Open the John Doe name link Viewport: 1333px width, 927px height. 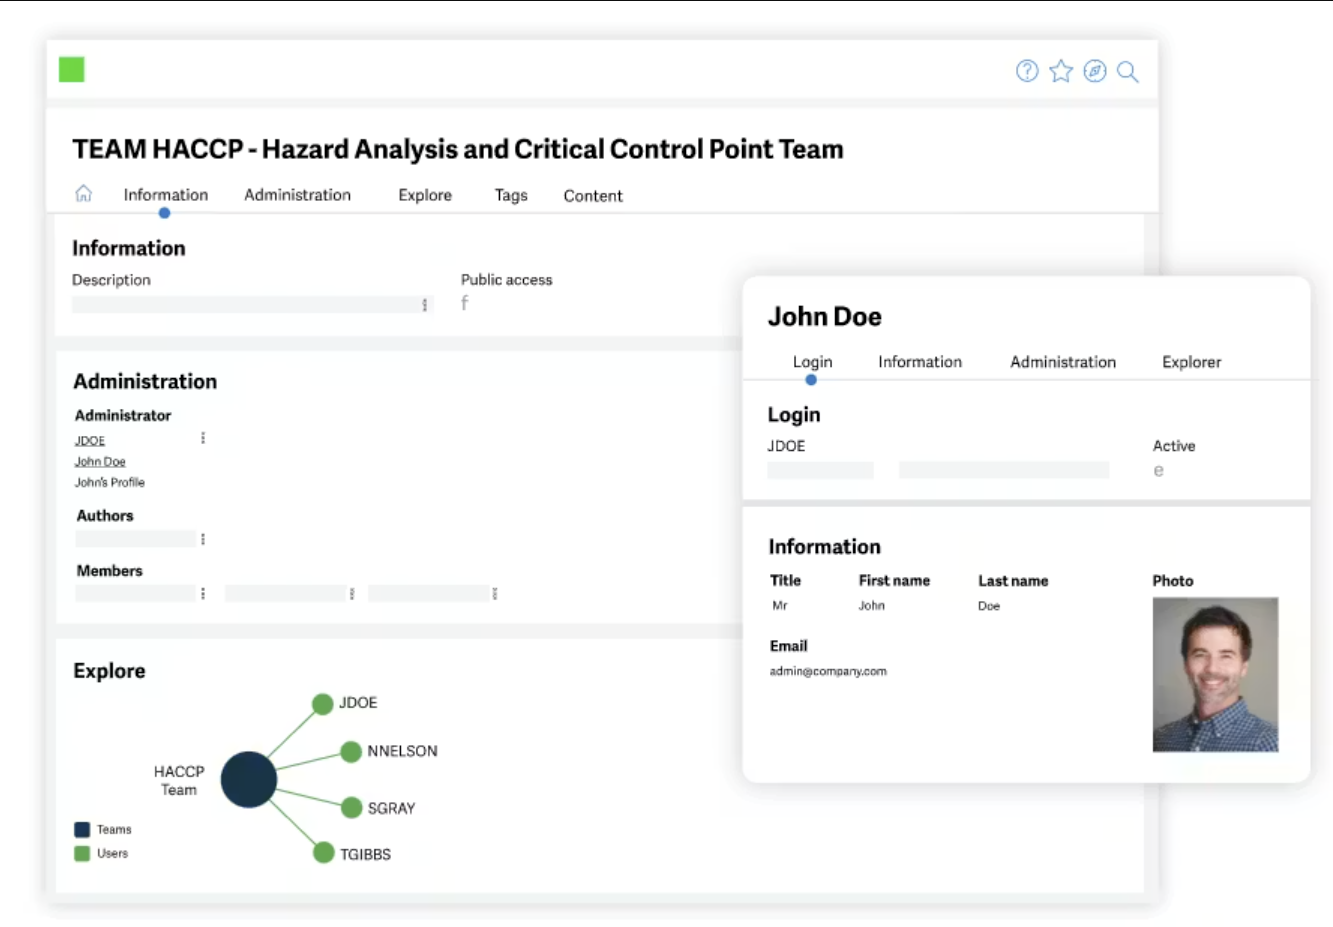(x=100, y=462)
